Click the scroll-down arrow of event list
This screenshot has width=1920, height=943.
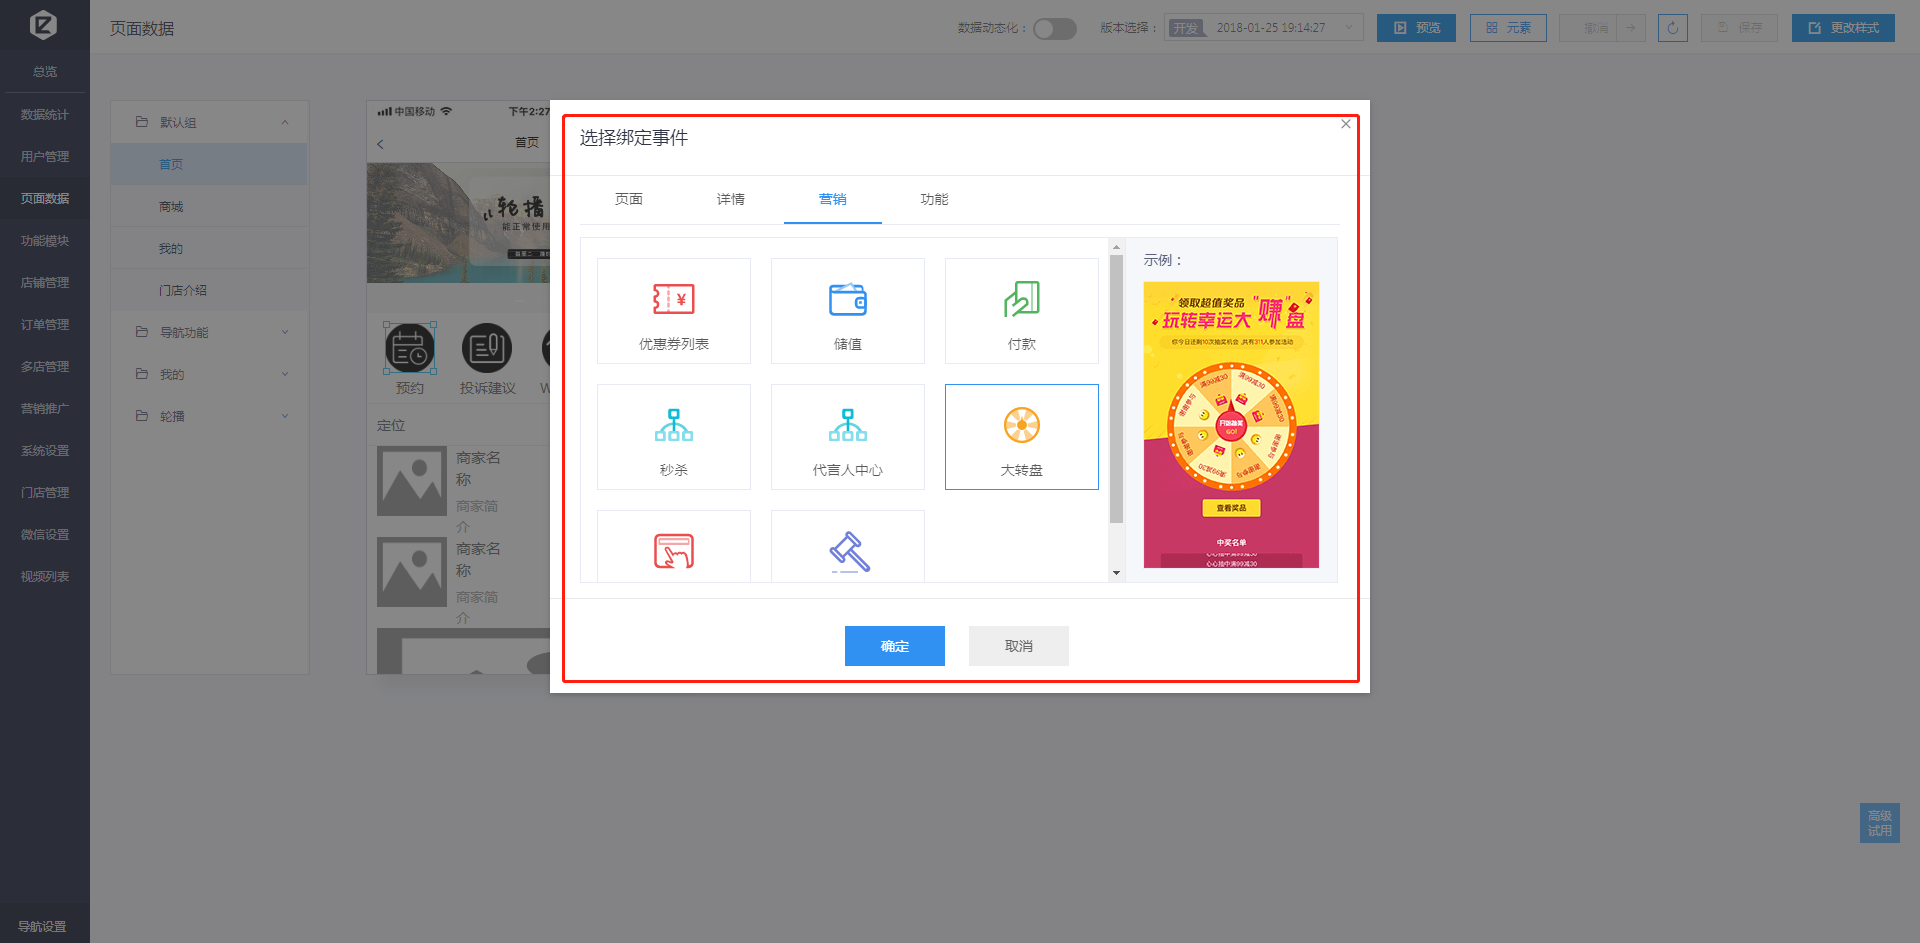coord(1116,573)
